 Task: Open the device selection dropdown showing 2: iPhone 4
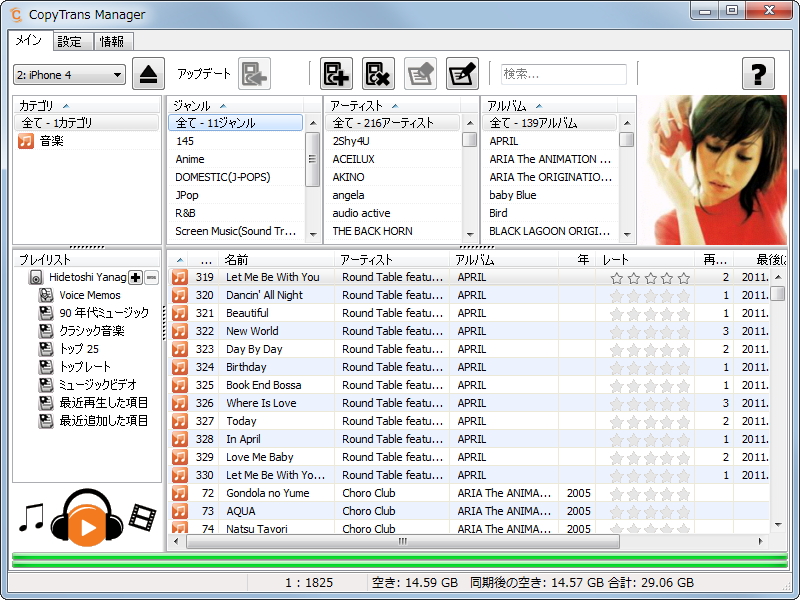[x=70, y=74]
